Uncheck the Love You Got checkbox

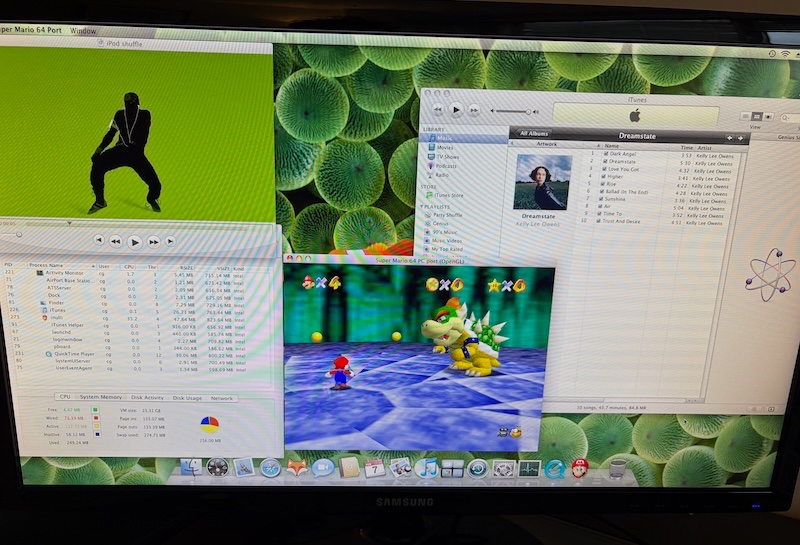604,169
